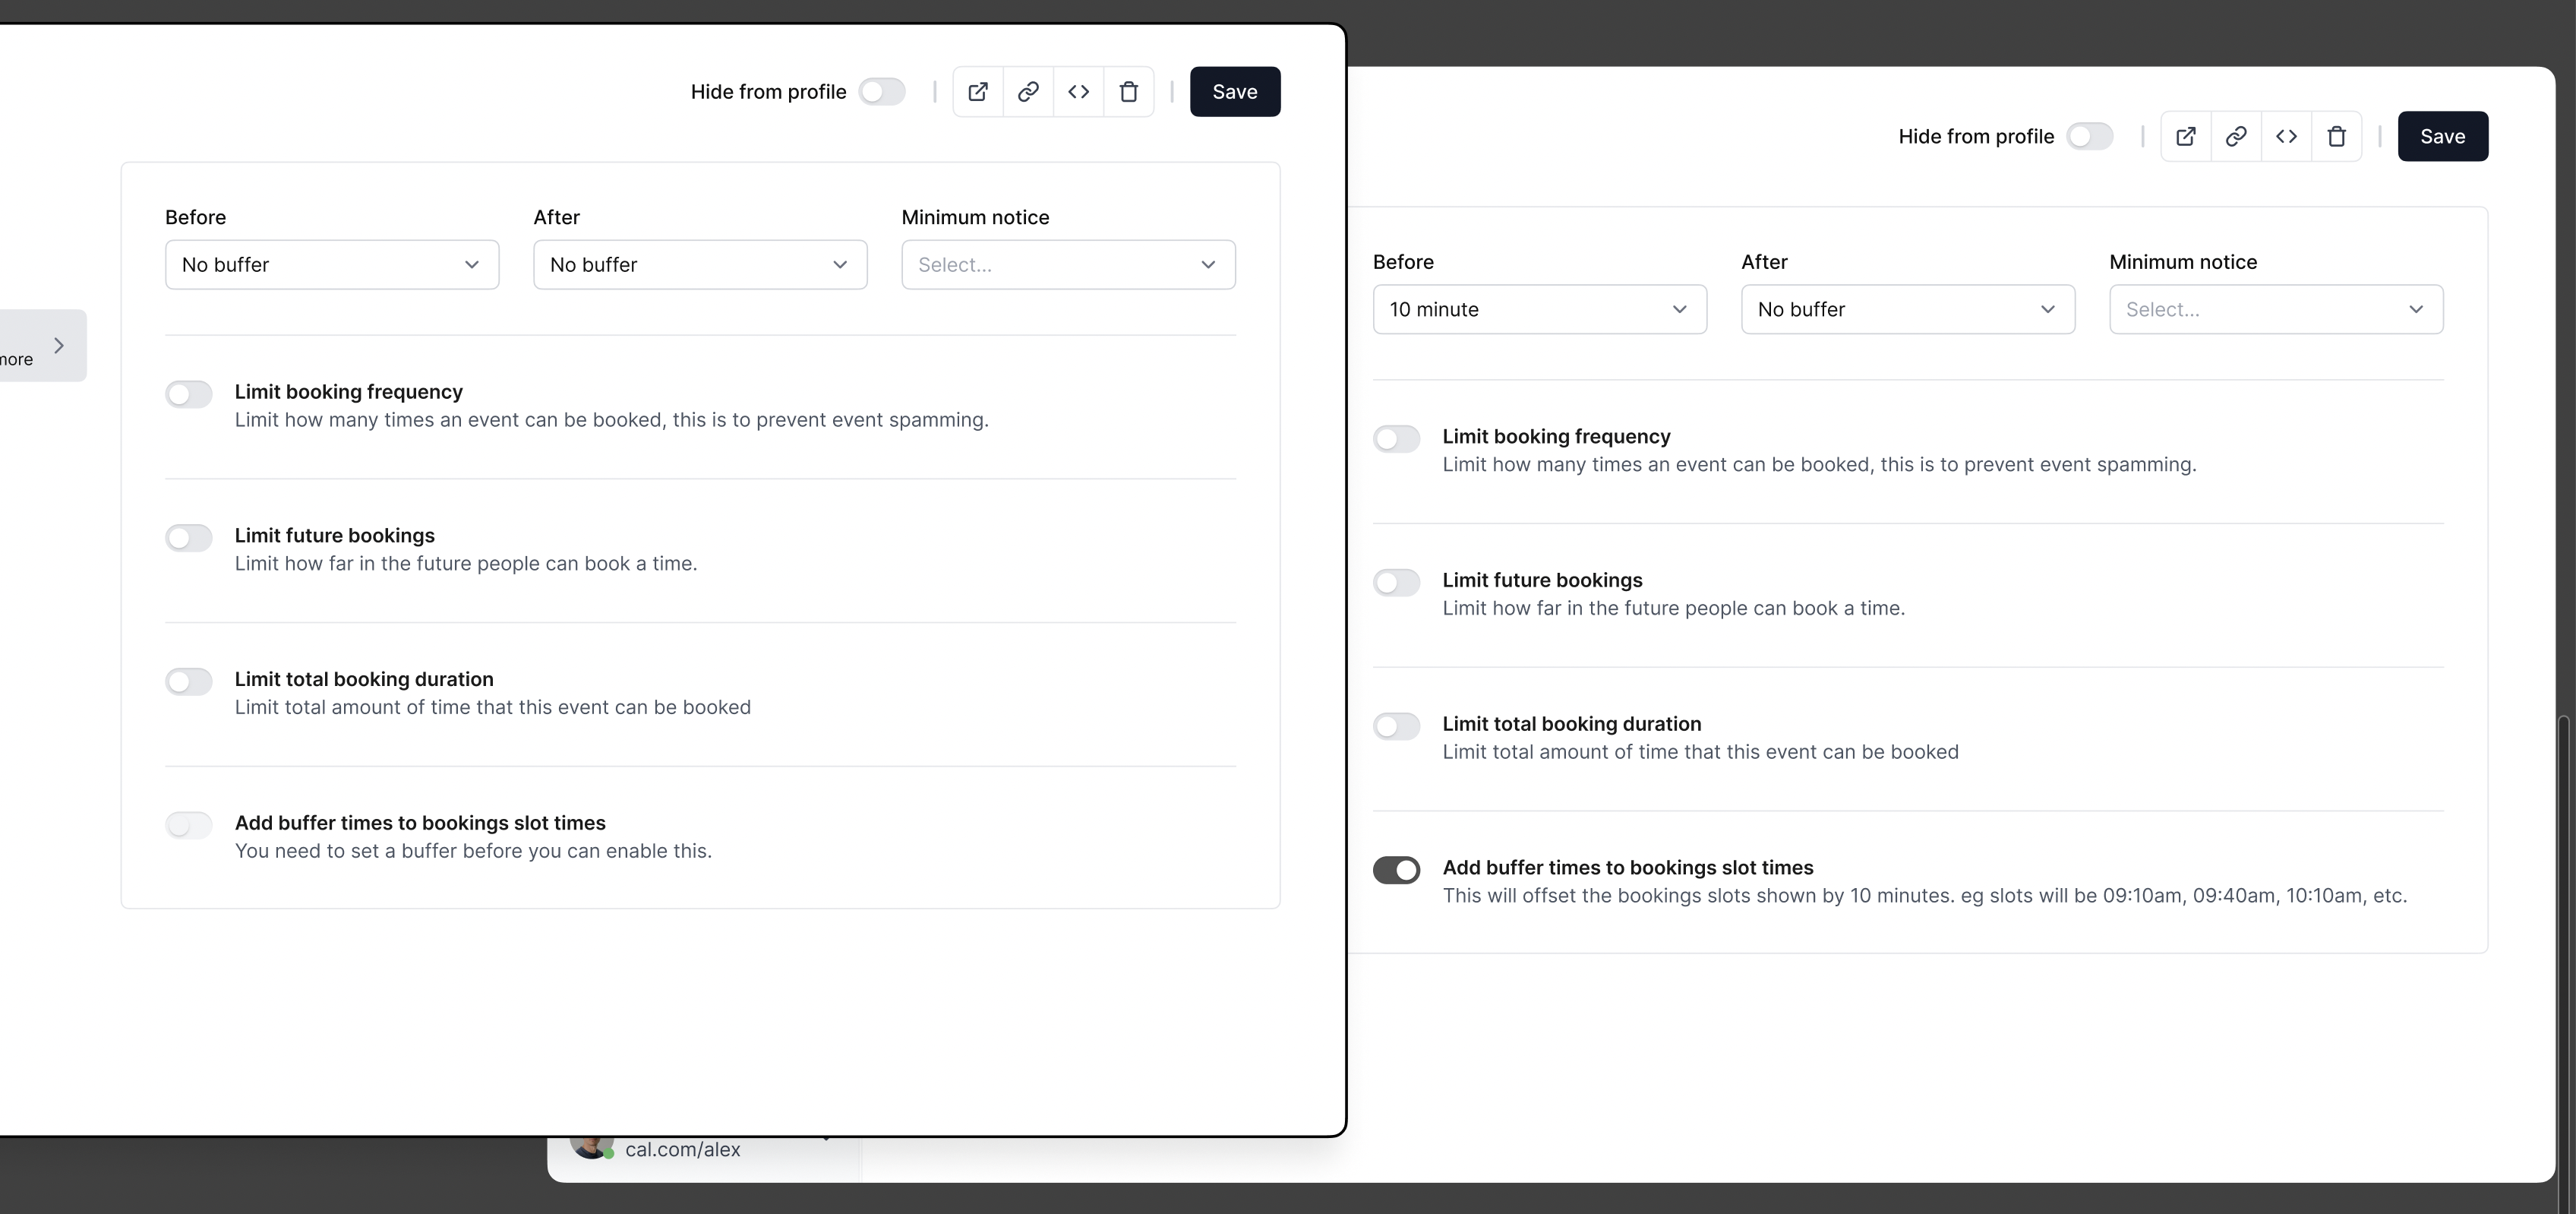The width and height of the screenshot is (2576, 1214).
Task: Click the cal.com/alex profile entry
Action: (682, 1150)
